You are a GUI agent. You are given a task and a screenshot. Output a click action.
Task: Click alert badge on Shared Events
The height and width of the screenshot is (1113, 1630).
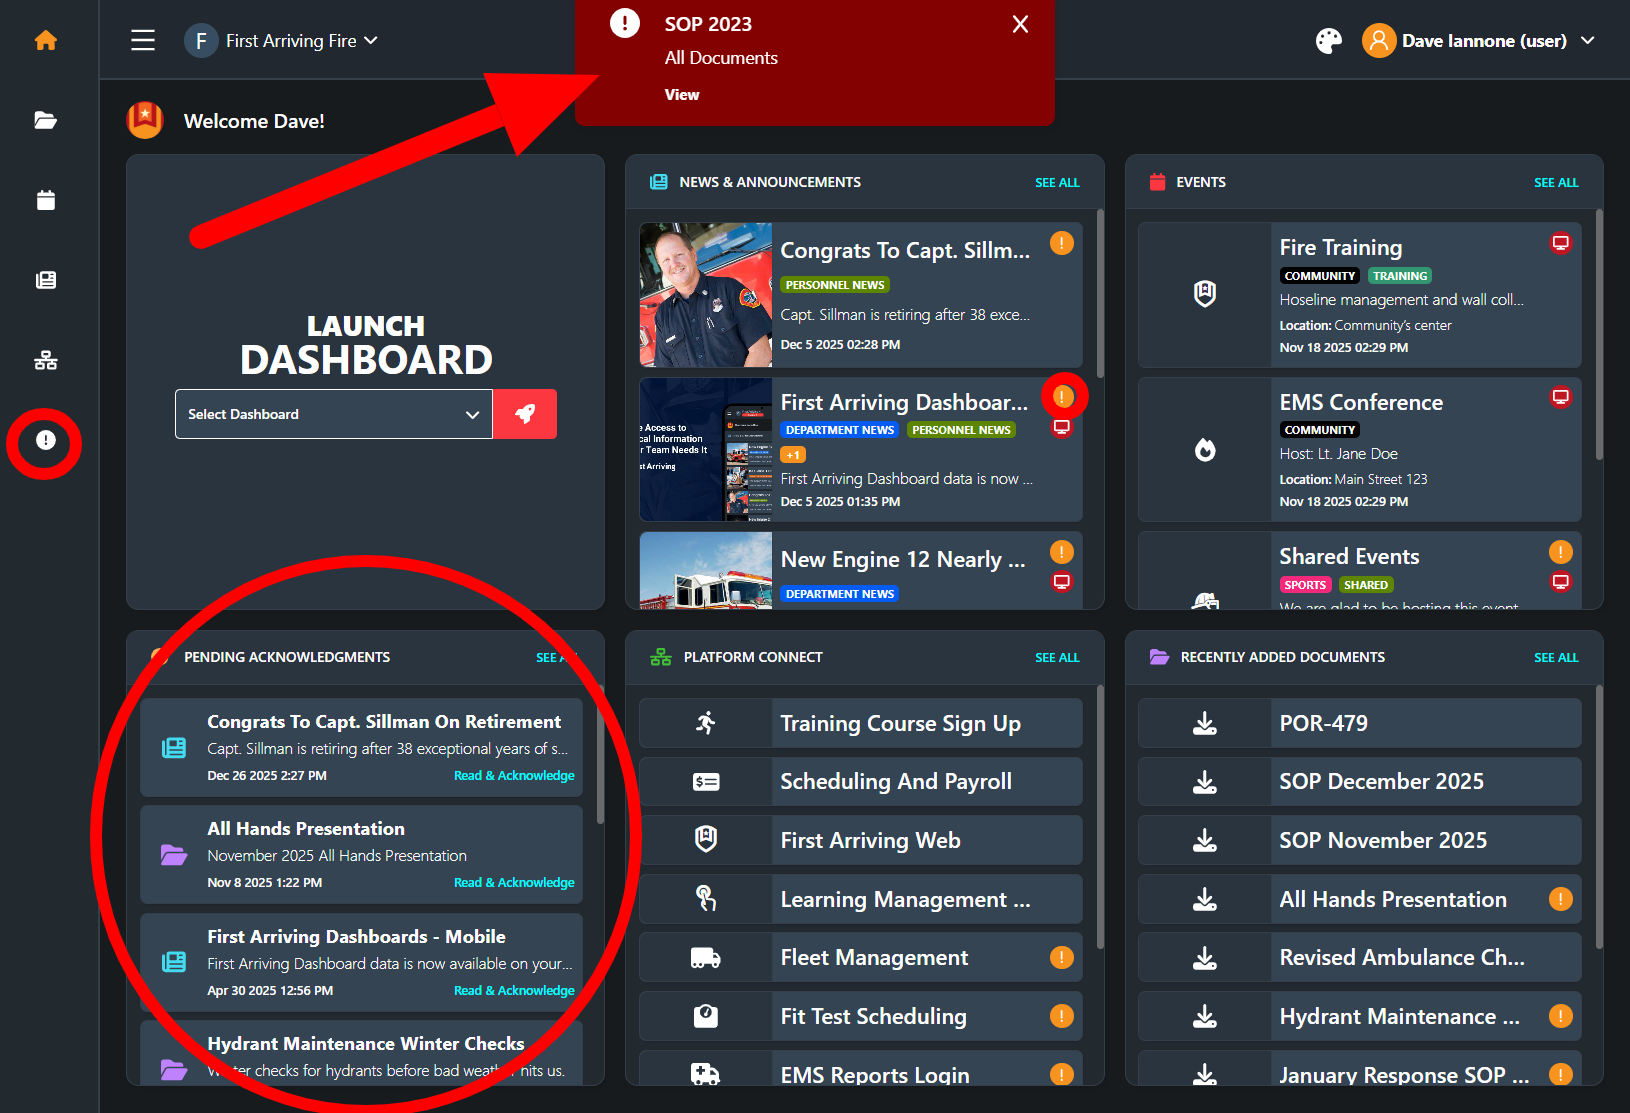[1560, 552]
